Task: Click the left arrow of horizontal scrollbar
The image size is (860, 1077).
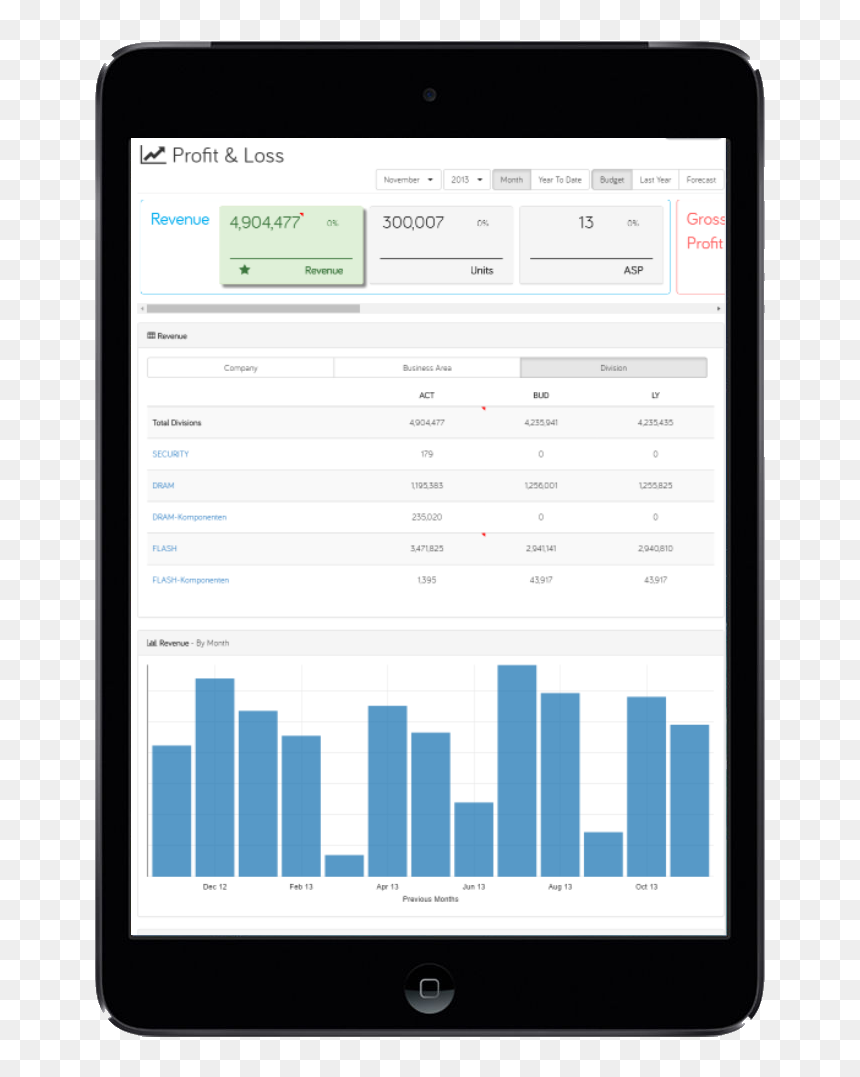Action: [x=142, y=308]
